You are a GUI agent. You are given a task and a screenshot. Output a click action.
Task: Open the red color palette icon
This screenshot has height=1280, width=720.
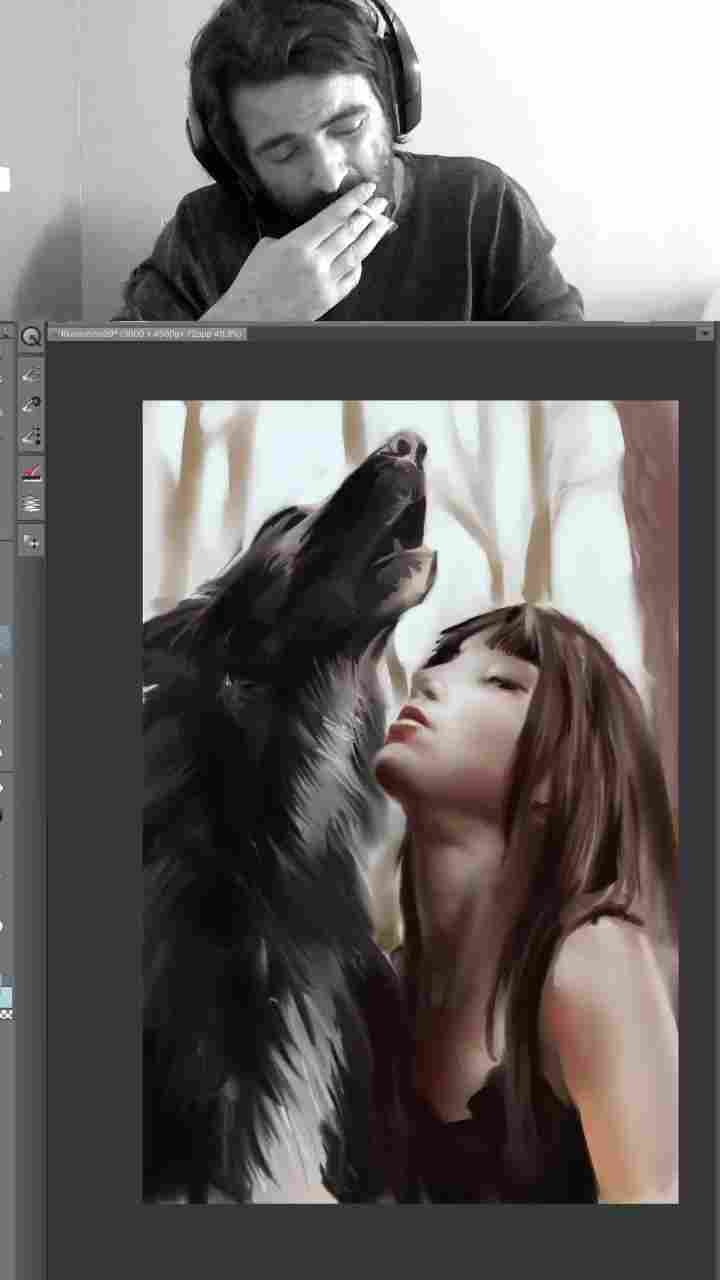point(31,473)
